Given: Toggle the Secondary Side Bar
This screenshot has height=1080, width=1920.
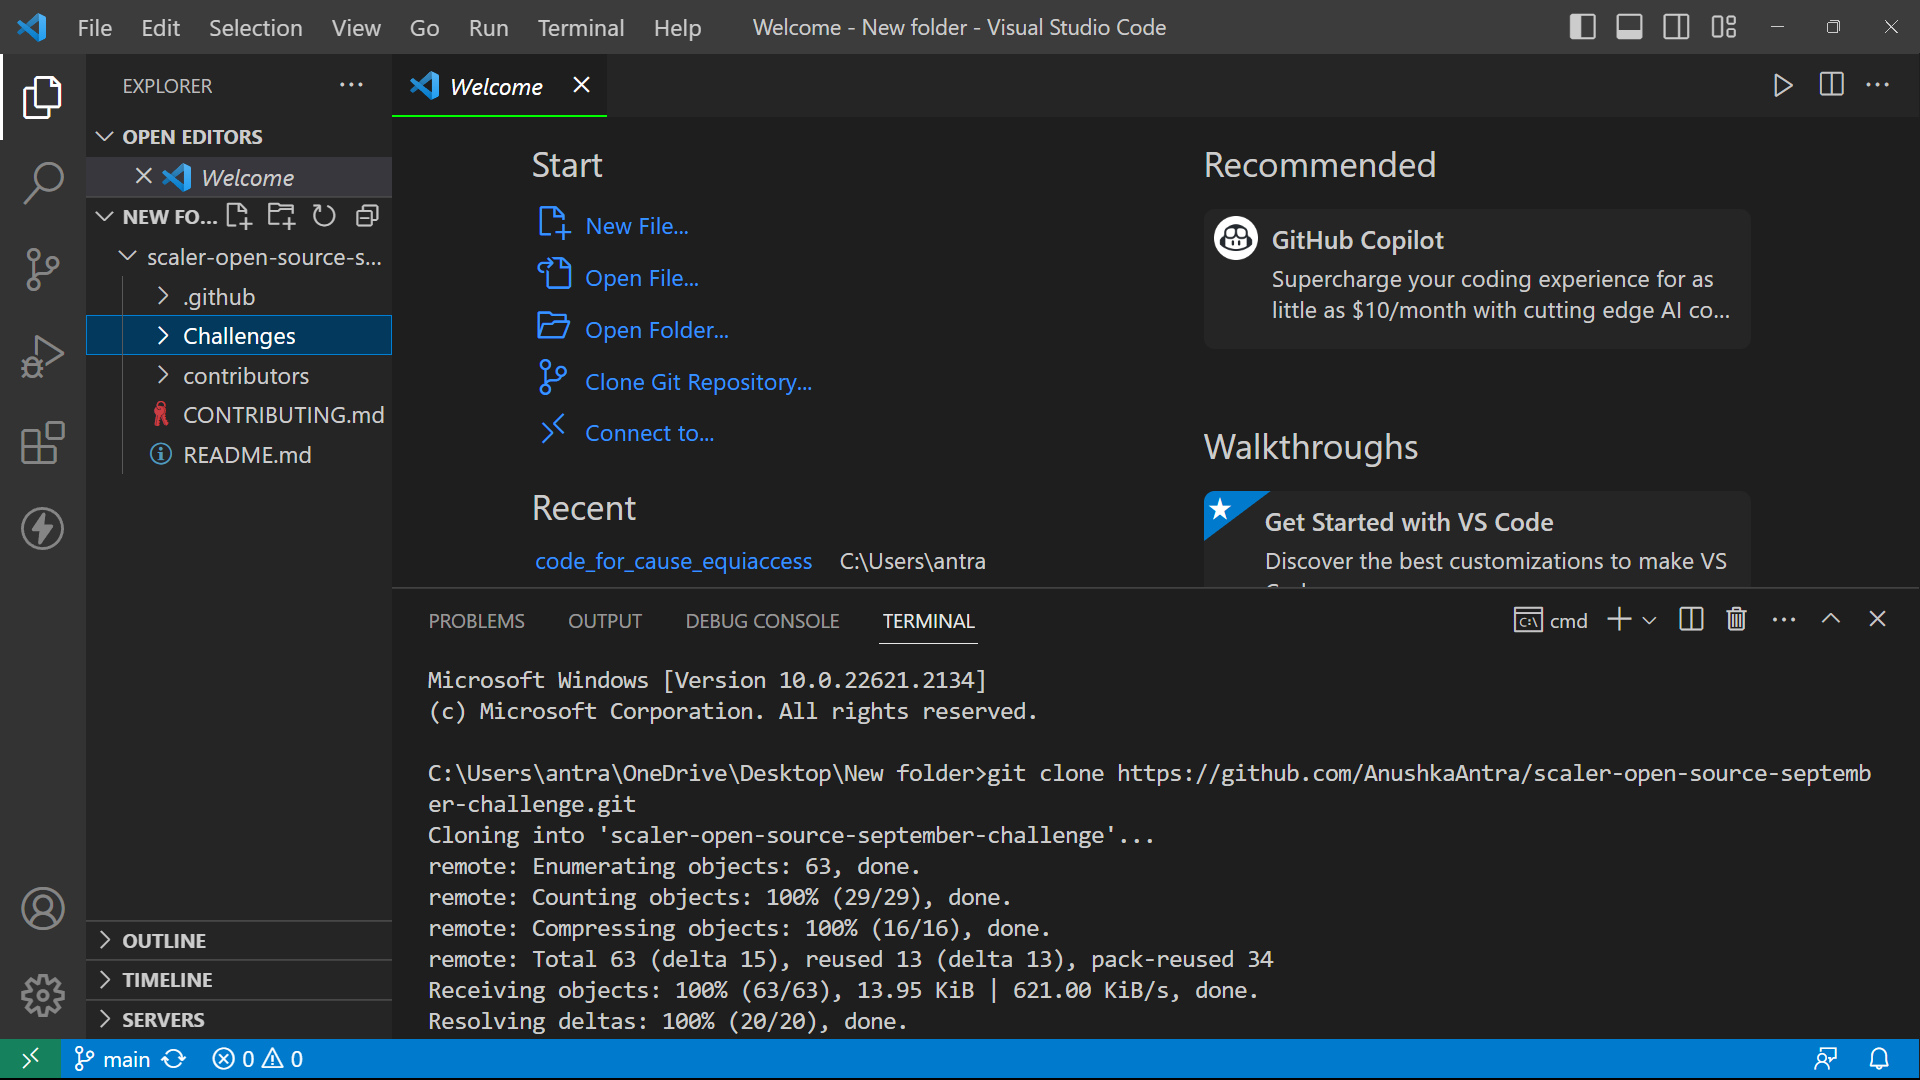Looking at the screenshot, I should tap(1675, 27).
